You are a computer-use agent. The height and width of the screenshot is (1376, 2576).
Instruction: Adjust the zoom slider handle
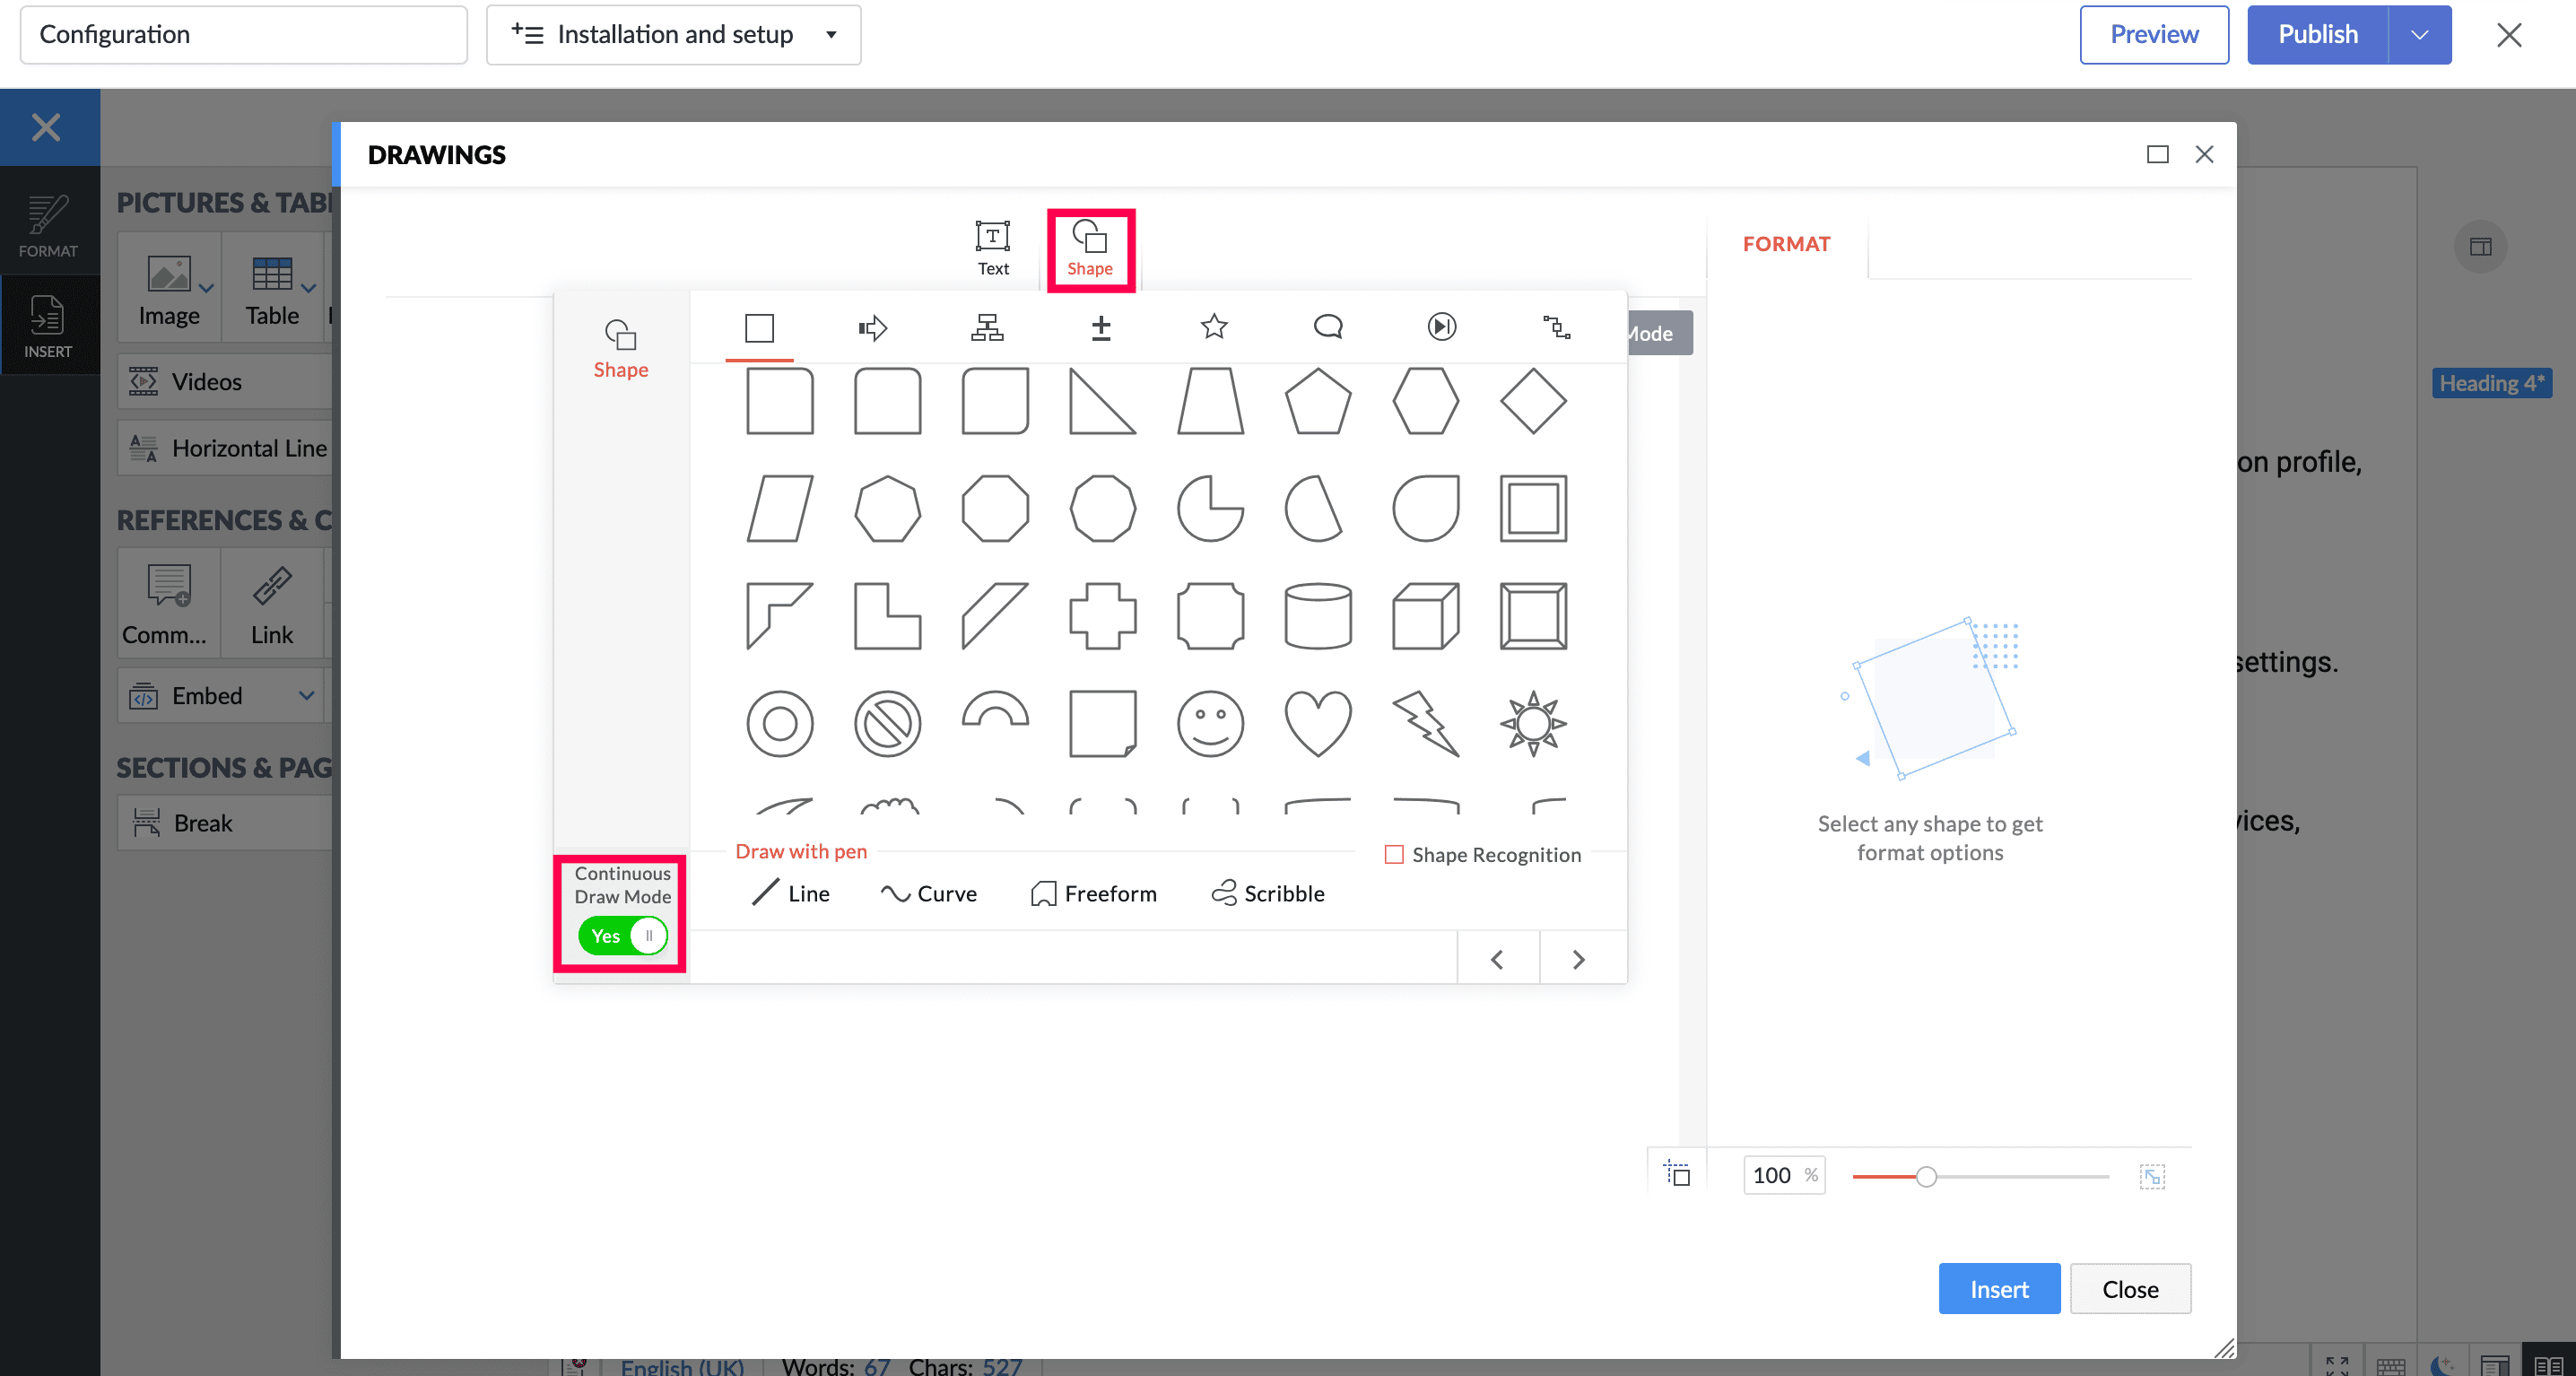[x=1926, y=1177]
